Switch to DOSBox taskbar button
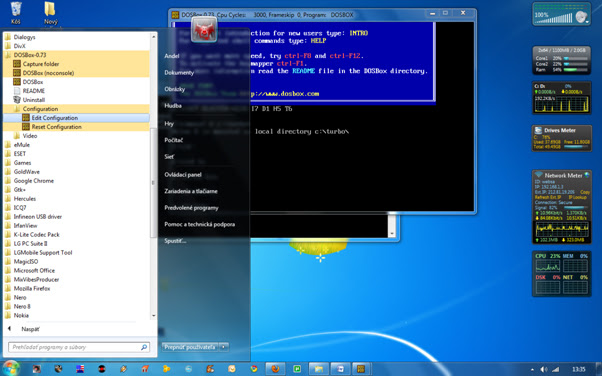This screenshot has height=376, width=602. [361, 369]
